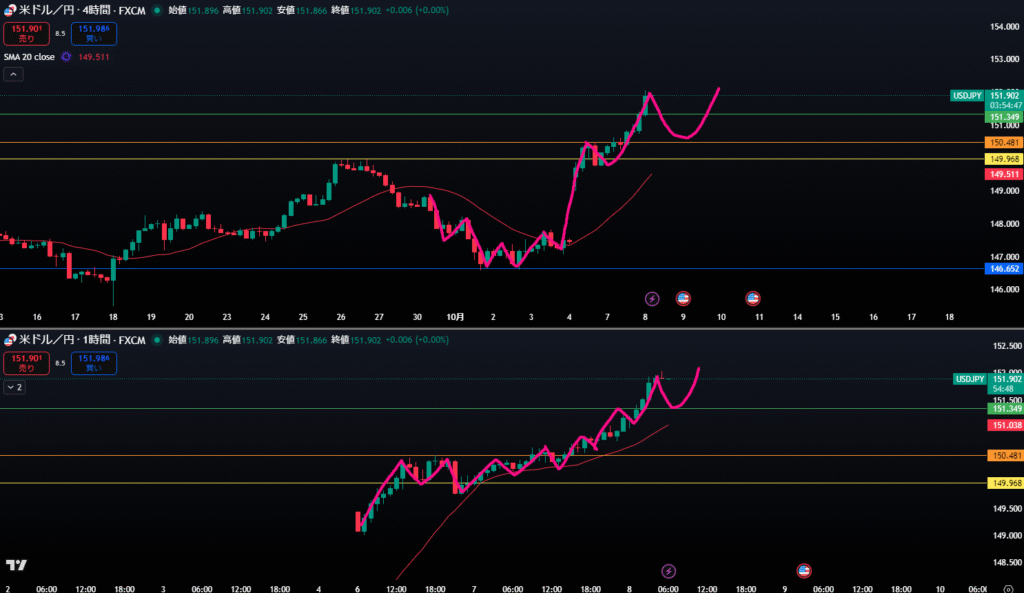Click the blue 146.652 price level label

[1003, 269]
